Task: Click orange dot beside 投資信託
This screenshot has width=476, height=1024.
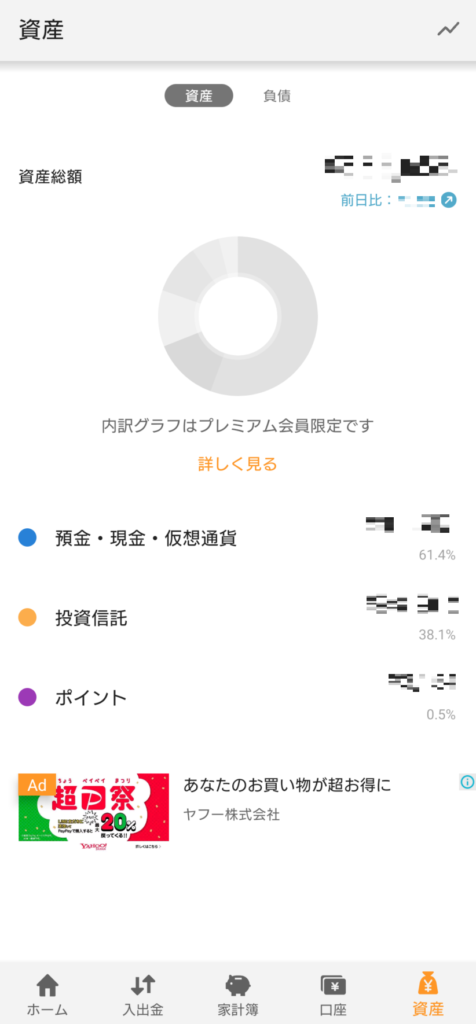Action: [x=27, y=618]
